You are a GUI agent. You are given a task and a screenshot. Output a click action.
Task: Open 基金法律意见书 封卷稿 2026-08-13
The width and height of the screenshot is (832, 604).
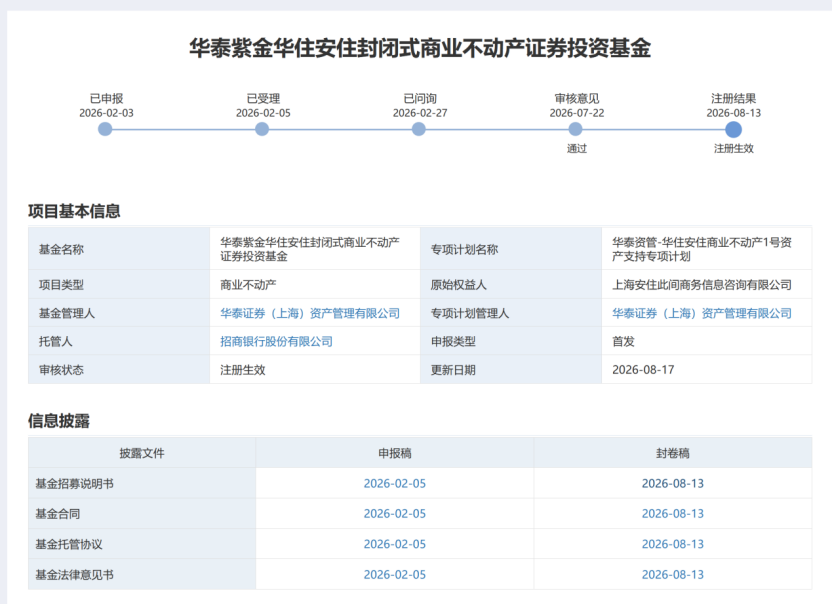[x=673, y=574]
